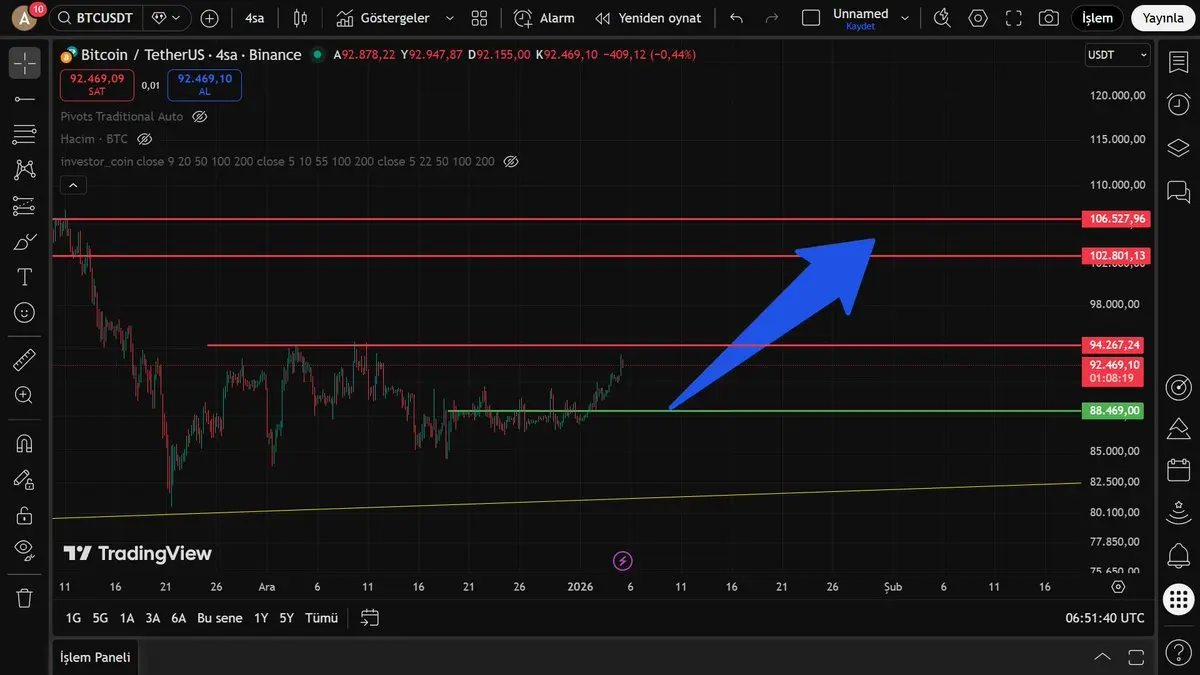
Task: Create an Alarm from the toolbar
Action: [x=545, y=18]
